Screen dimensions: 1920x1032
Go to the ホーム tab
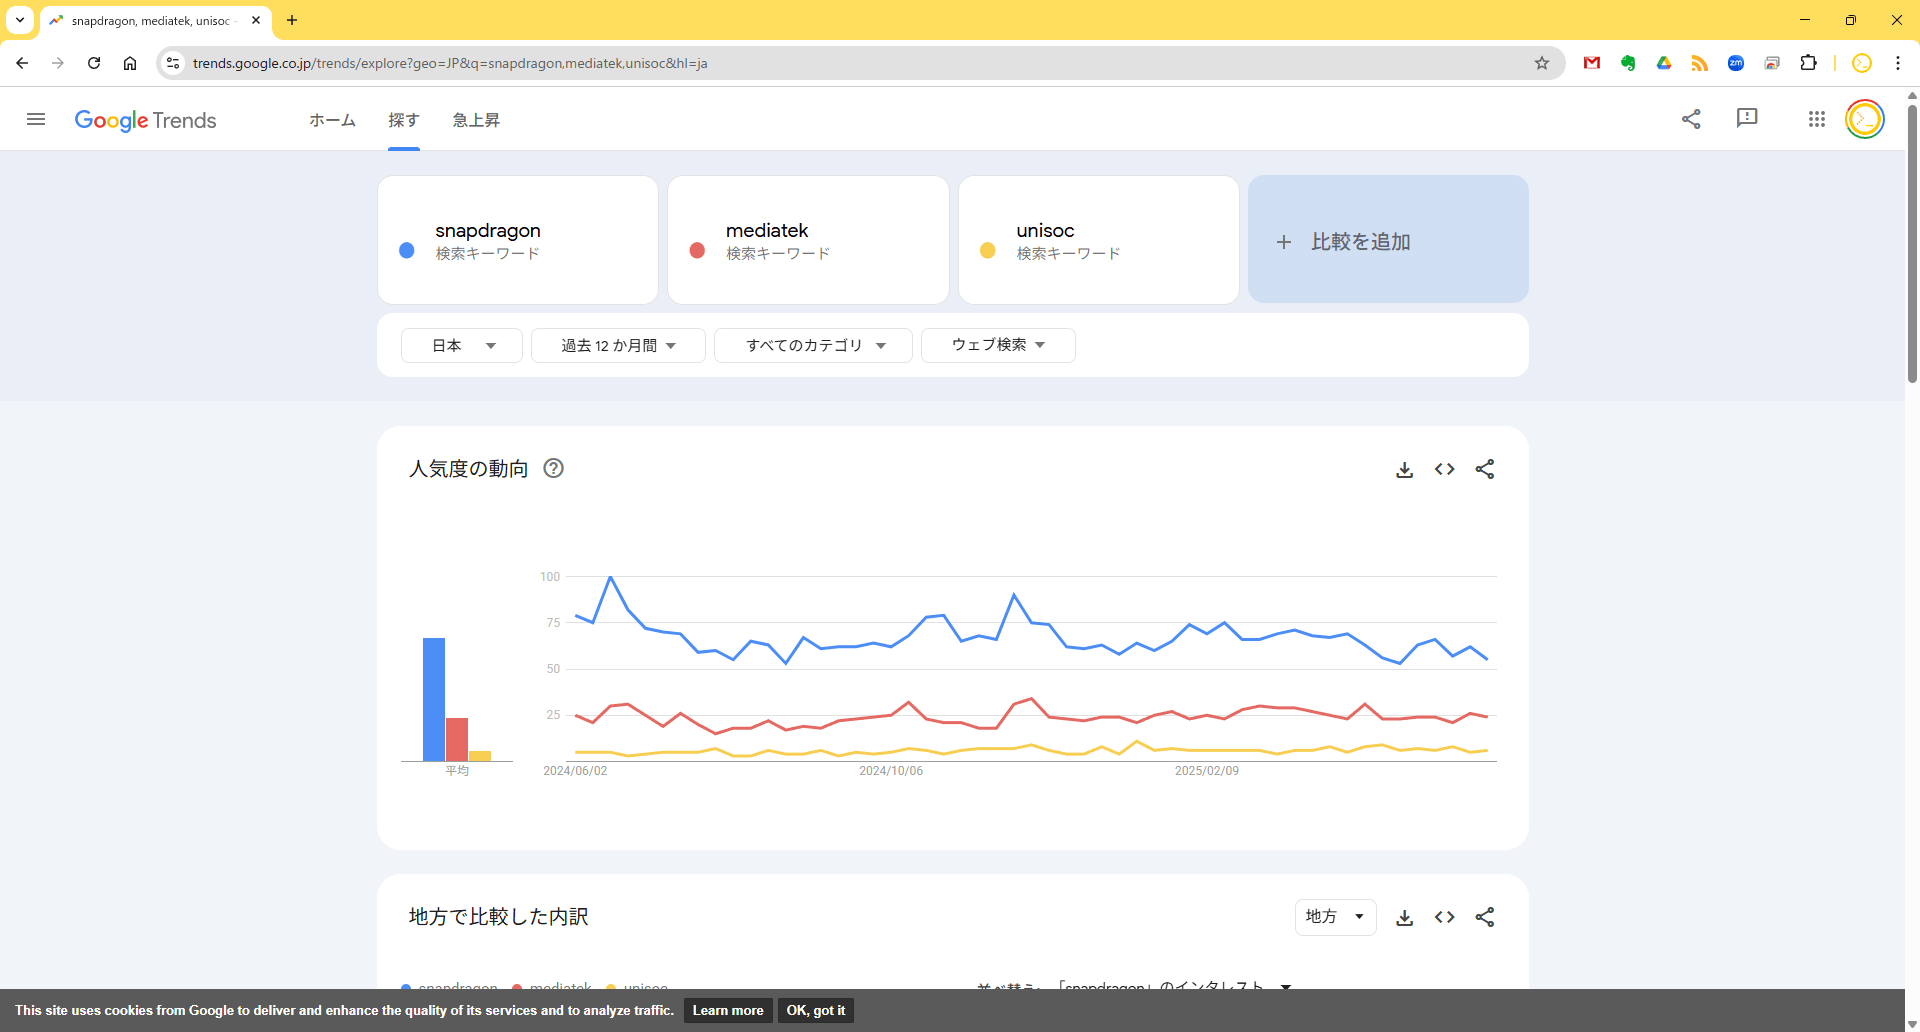point(332,120)
